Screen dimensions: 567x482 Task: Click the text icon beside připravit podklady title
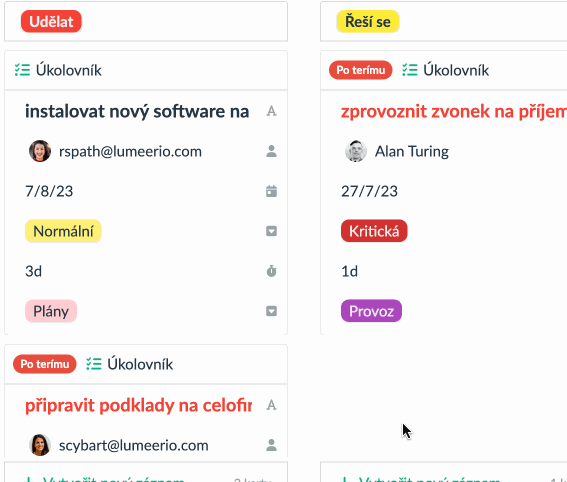pos(271,405)
